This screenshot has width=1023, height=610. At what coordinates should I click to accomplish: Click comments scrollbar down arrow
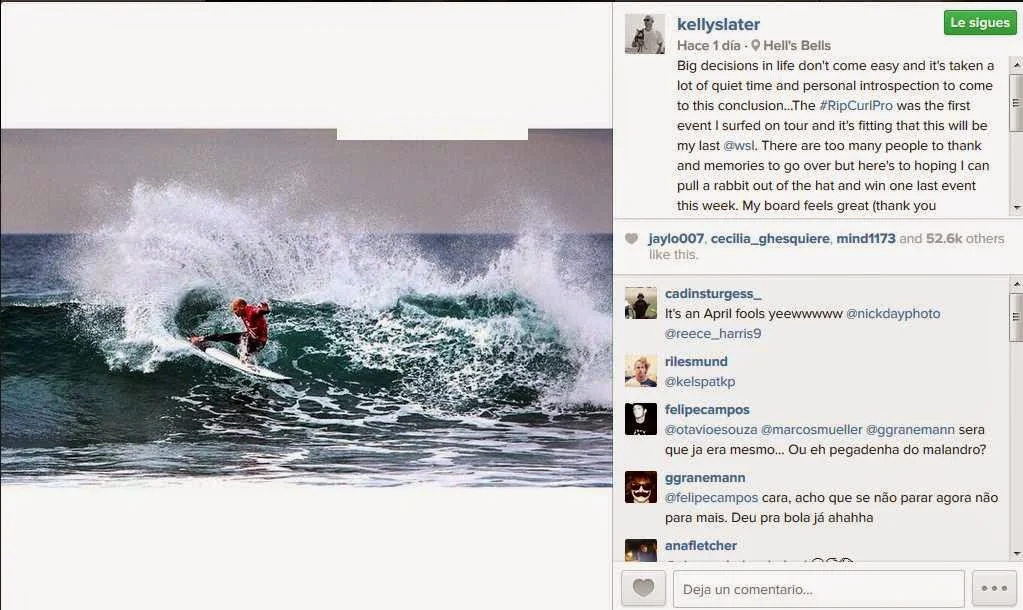[x=1016, y=554]
